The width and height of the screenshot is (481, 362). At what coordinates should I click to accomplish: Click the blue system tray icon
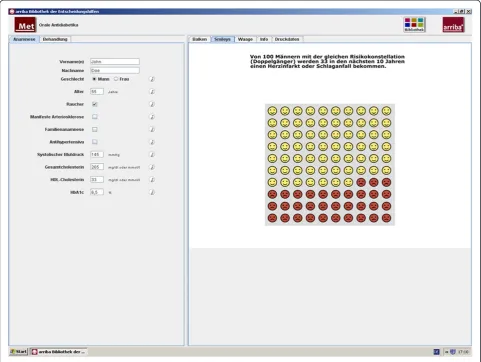(436, 352)
